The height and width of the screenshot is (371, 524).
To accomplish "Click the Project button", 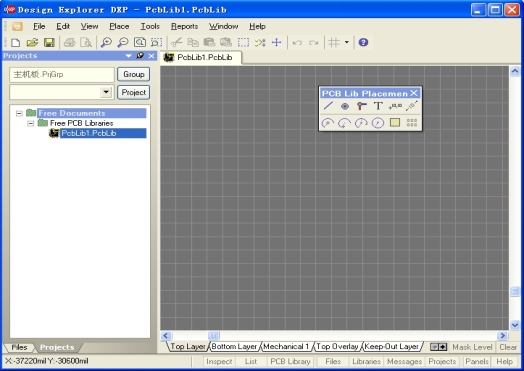I will 133,92.
